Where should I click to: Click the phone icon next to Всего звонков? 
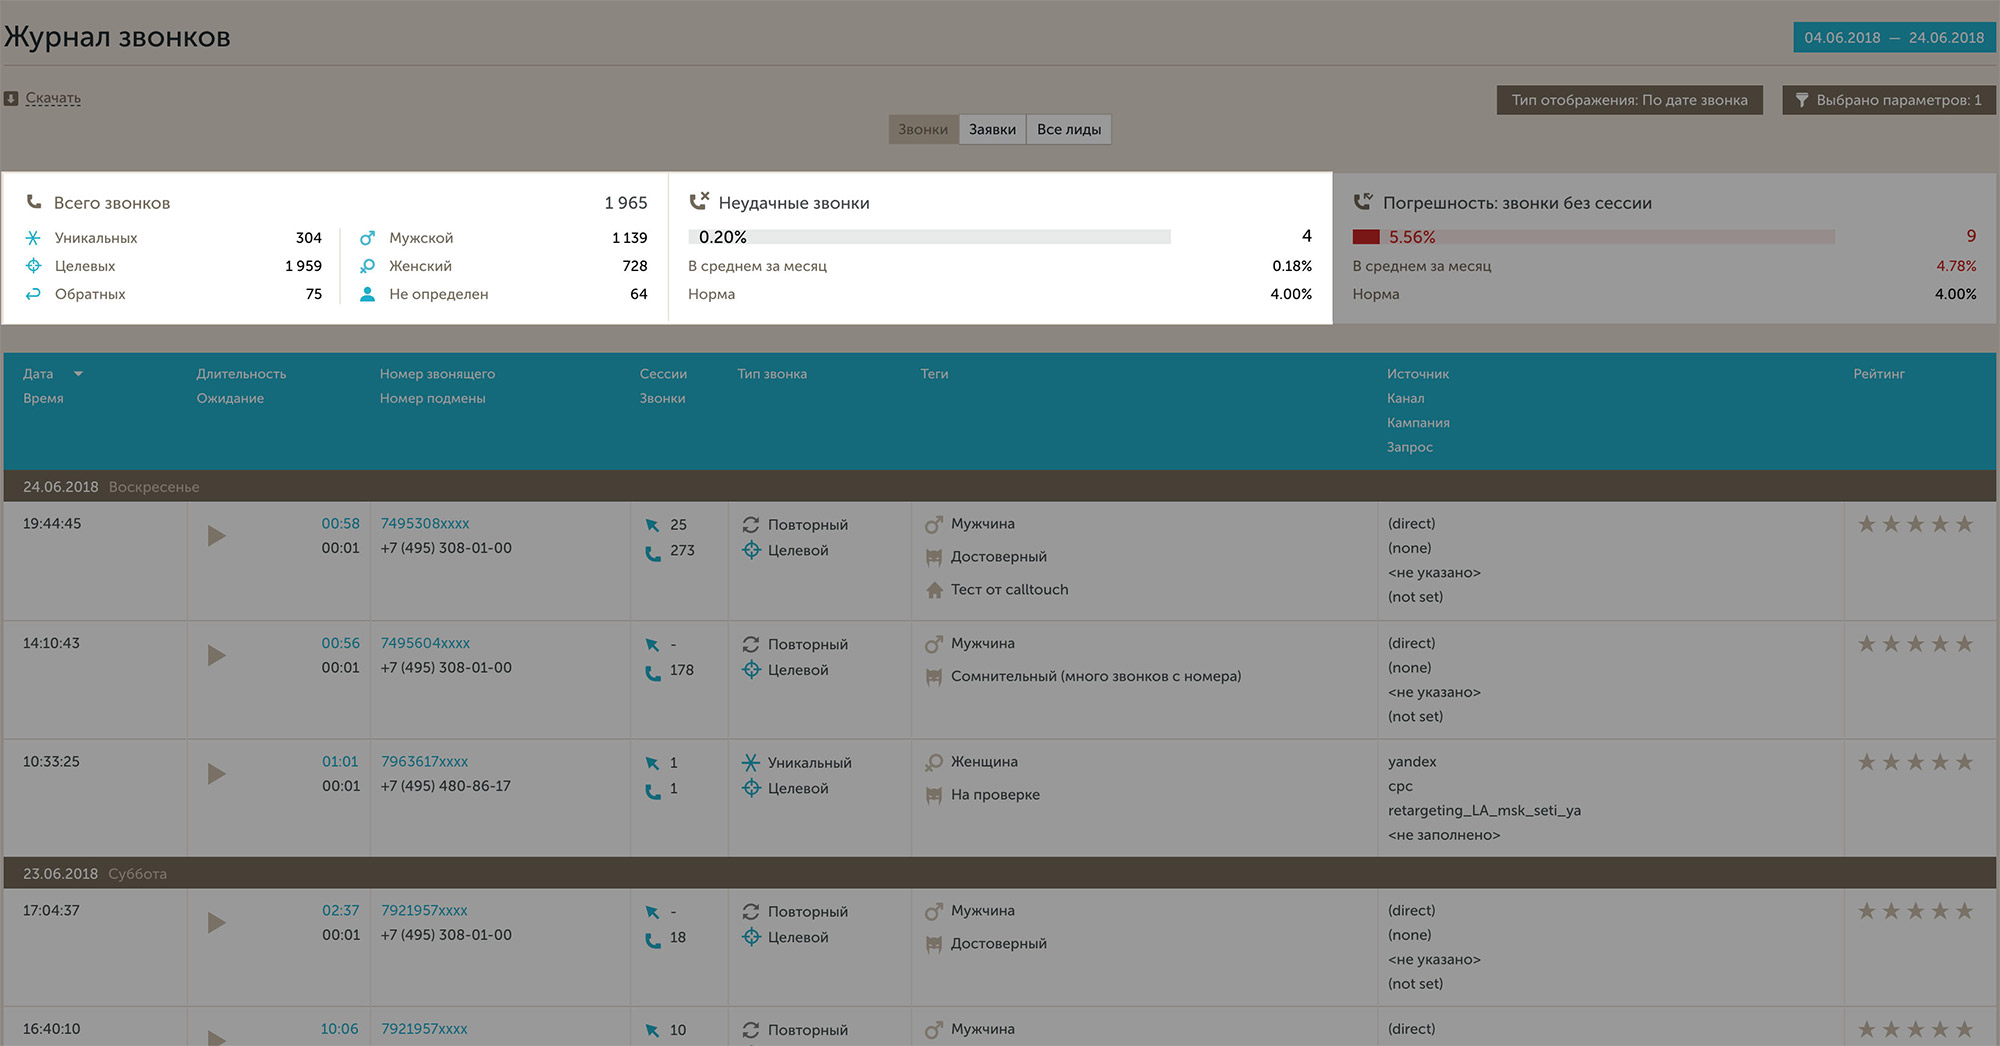(34, 202)
